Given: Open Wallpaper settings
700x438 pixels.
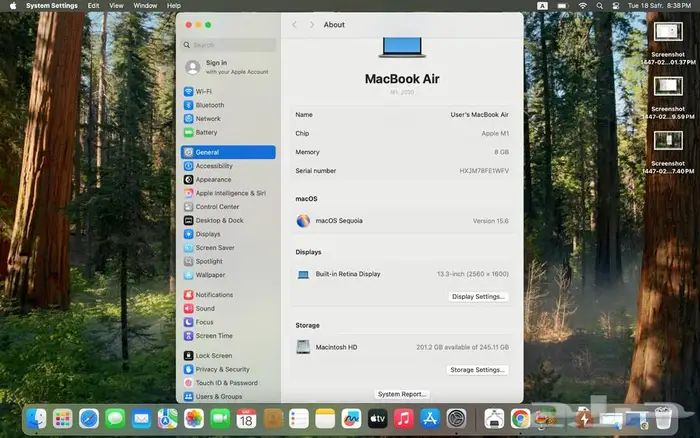Looking at the screenshot, I should (x=228, y=275).
